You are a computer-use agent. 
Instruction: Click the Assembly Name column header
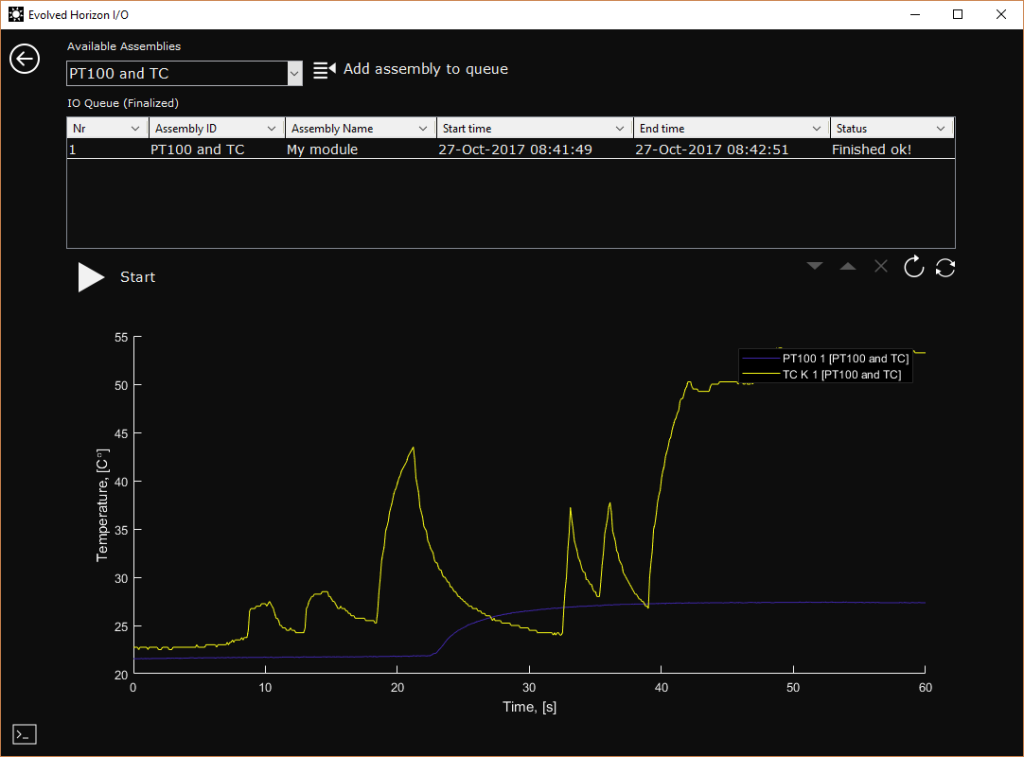(350, 129)
